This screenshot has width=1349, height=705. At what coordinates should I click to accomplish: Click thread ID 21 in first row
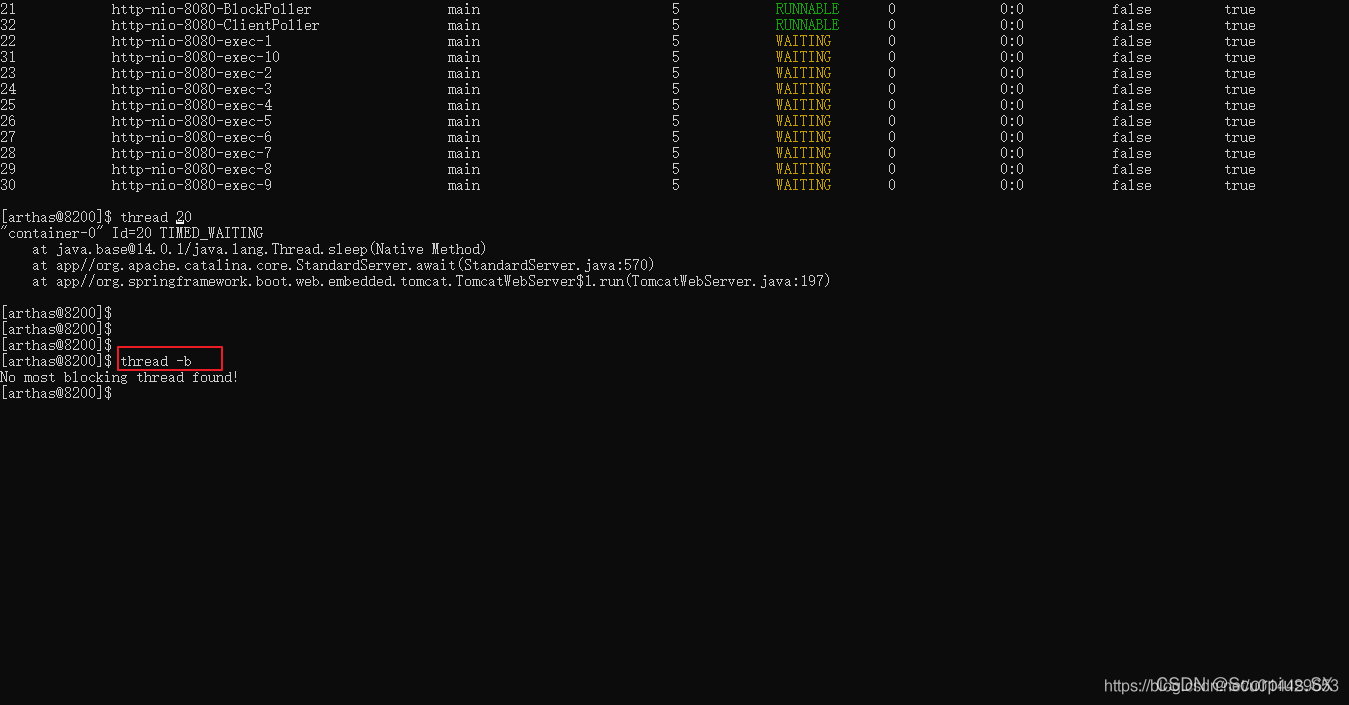[8, 9]
